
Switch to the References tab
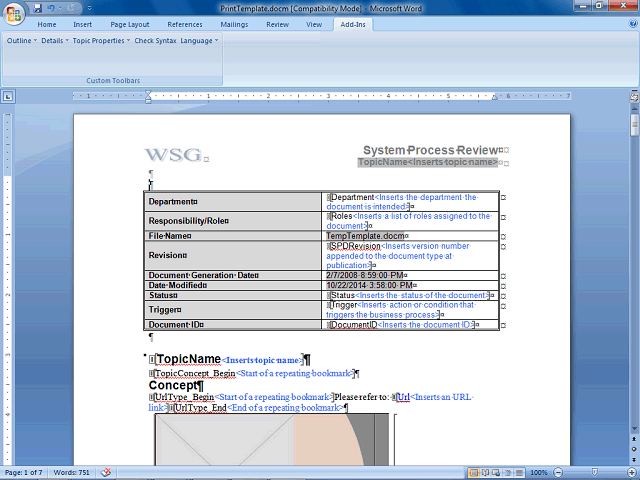pos(185,24)
